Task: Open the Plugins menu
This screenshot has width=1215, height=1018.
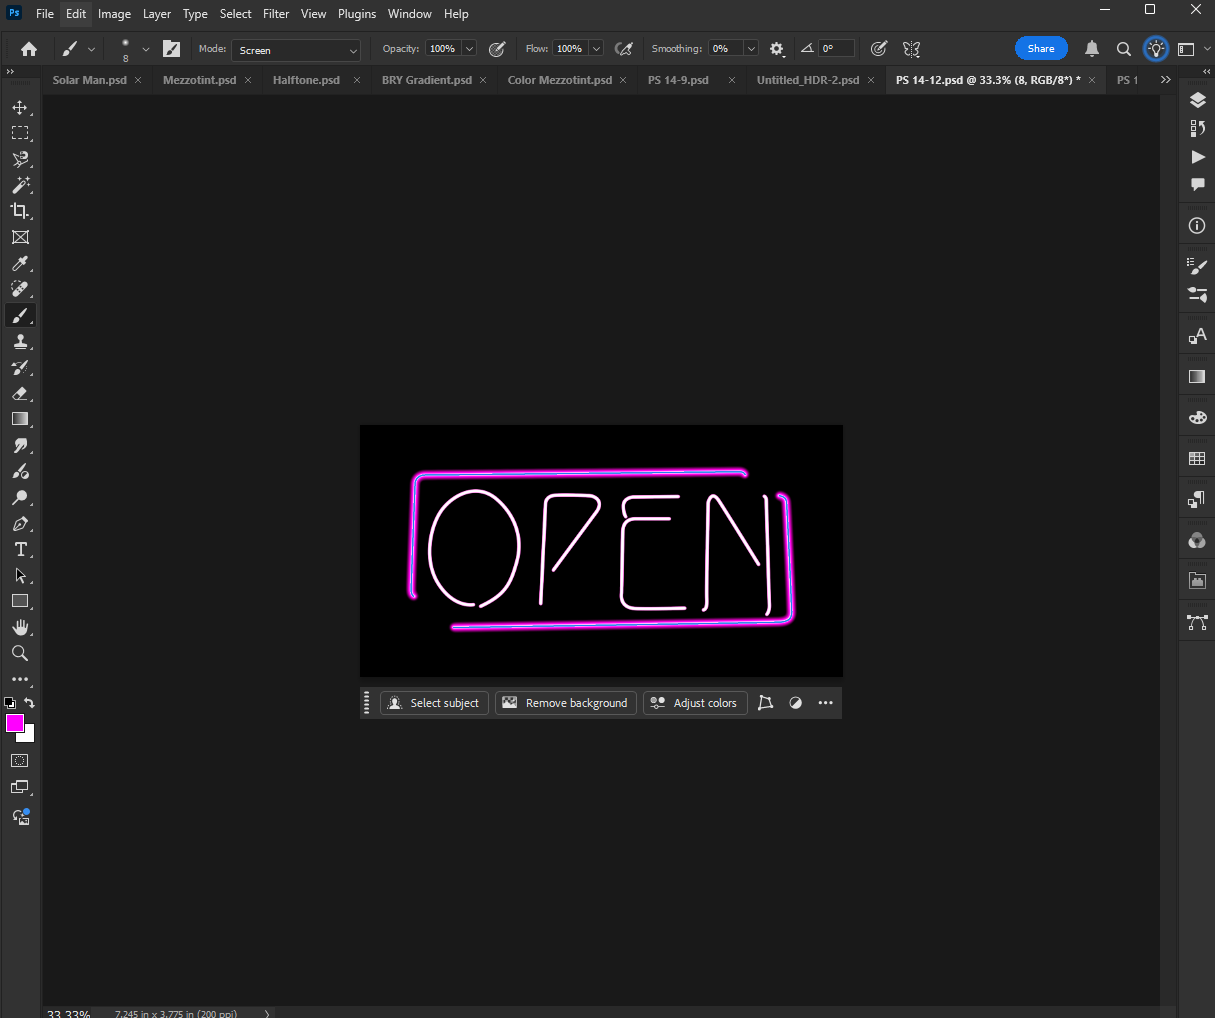Action: coord(357,14)
